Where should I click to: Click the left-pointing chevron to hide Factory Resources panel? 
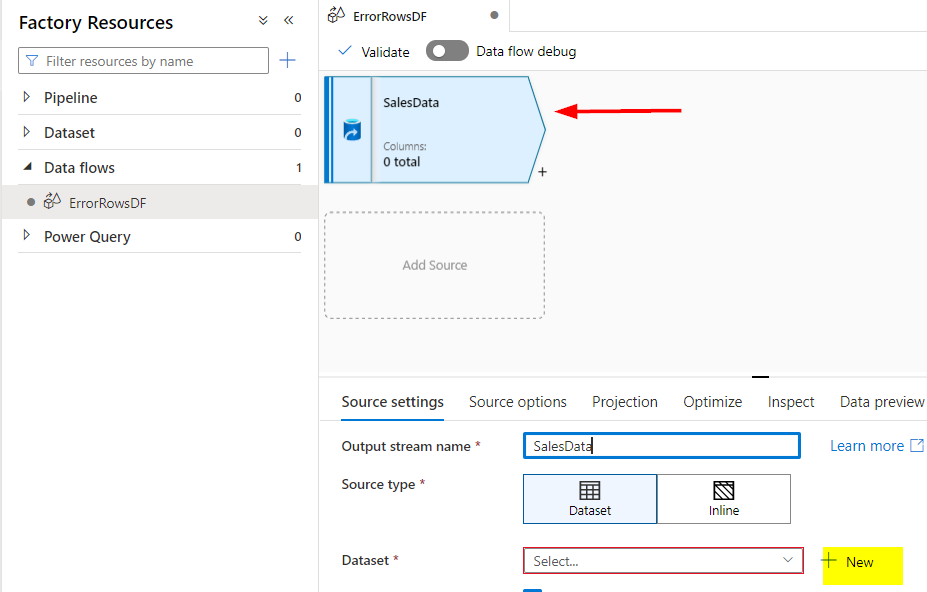(289, 19)
